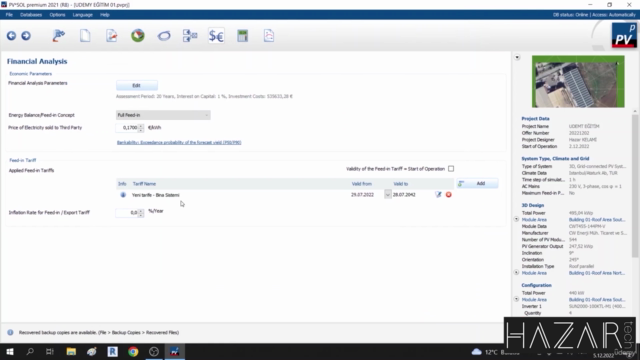
Task: Click the Building 01-Roof Area Sout... link in 3D Design
Action: coord(597,220)
